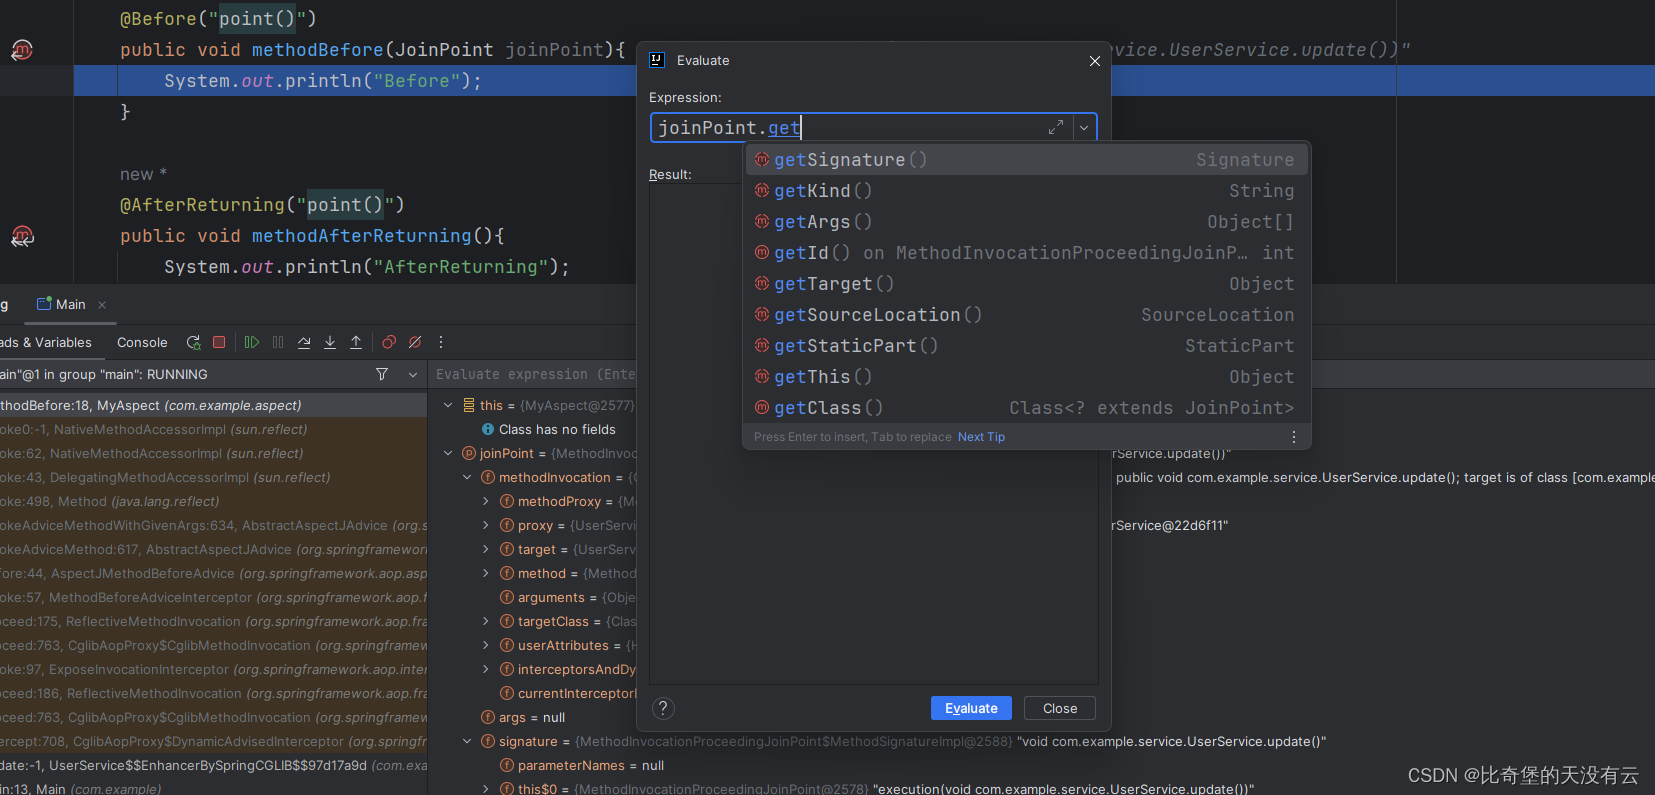The width and height of the screenshot is (1655, 795).
Task: Open completion popup options menu
Action: pos(1293,437)
